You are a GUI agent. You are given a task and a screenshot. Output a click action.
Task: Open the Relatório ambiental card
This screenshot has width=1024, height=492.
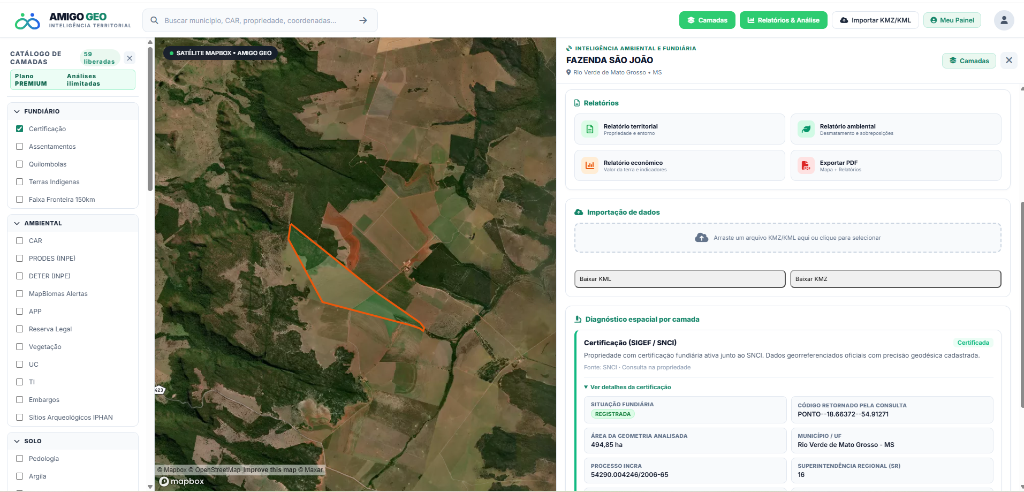click(x=895, y=129)
